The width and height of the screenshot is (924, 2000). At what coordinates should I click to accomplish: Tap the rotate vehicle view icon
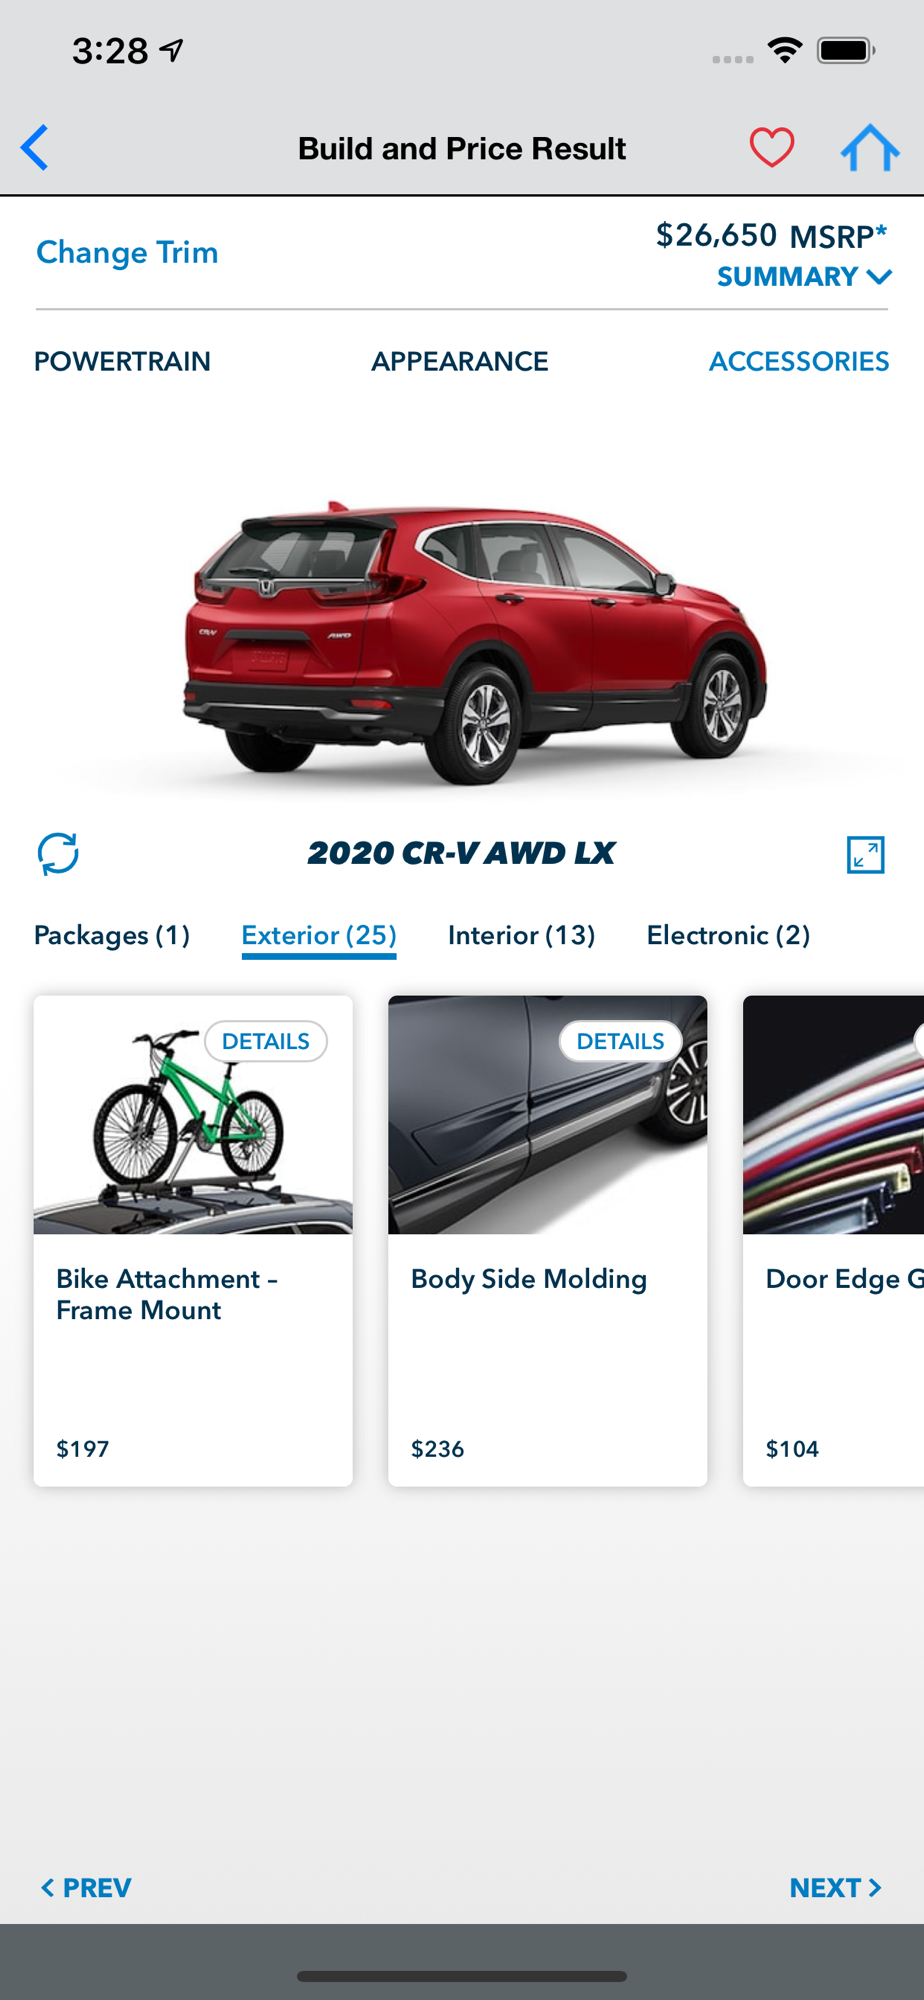58,853
